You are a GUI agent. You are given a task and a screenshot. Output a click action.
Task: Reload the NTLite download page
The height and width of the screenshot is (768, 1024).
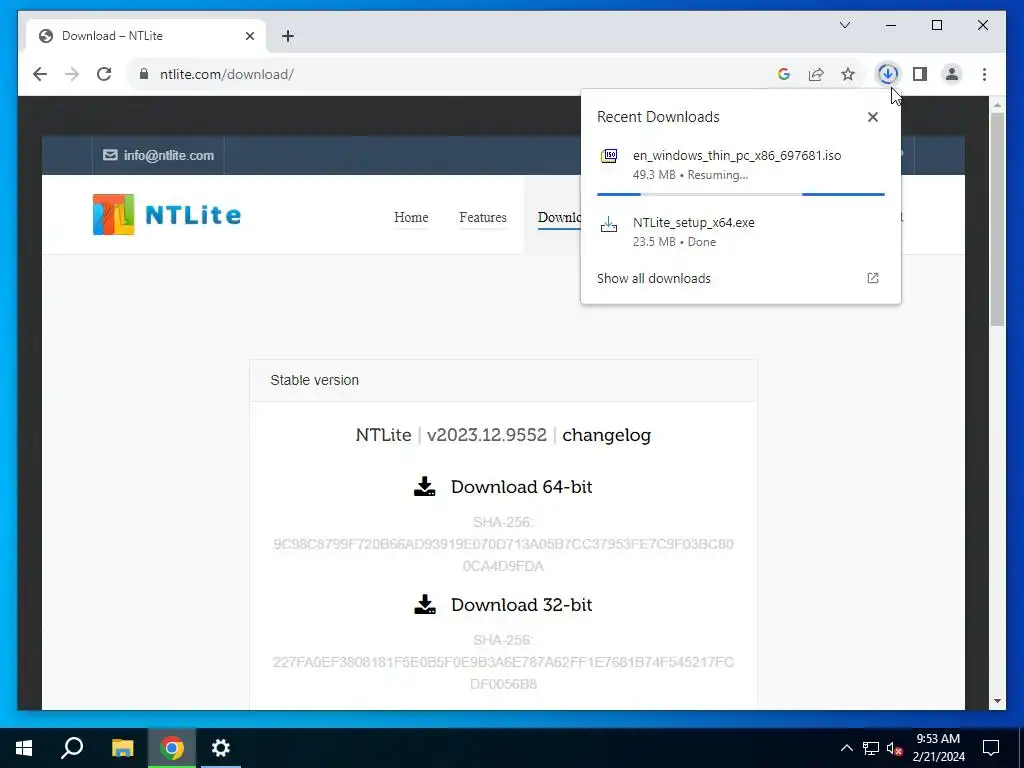(104, 74)
